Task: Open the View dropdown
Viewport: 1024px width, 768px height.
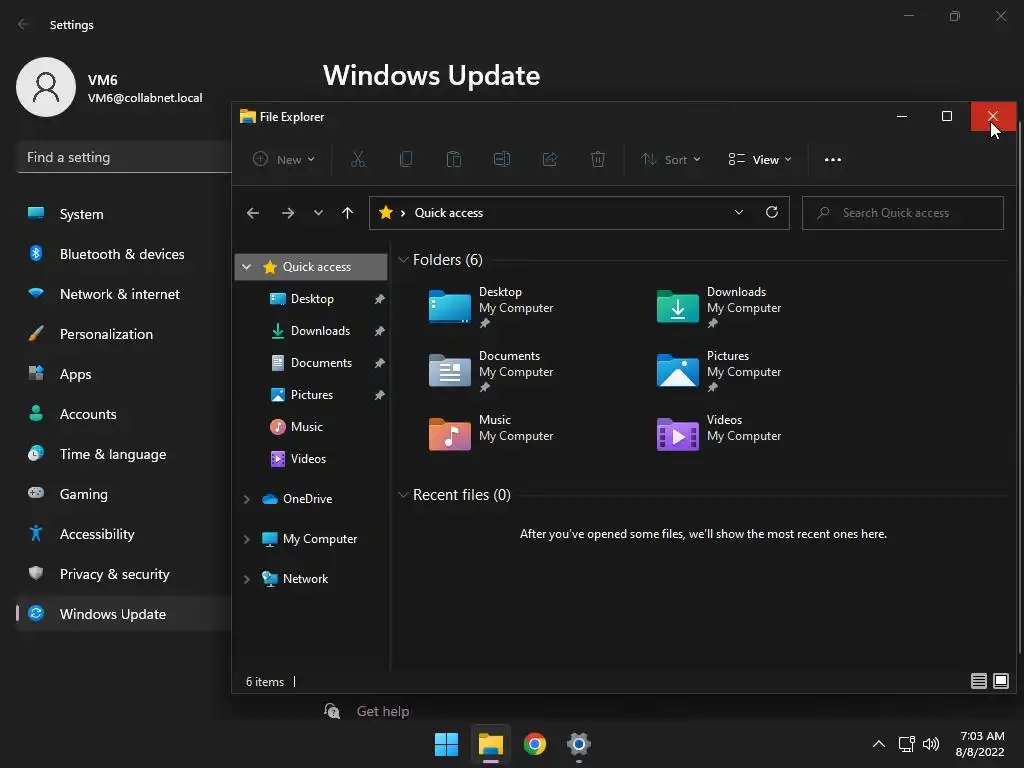Action: coord(760,159)
